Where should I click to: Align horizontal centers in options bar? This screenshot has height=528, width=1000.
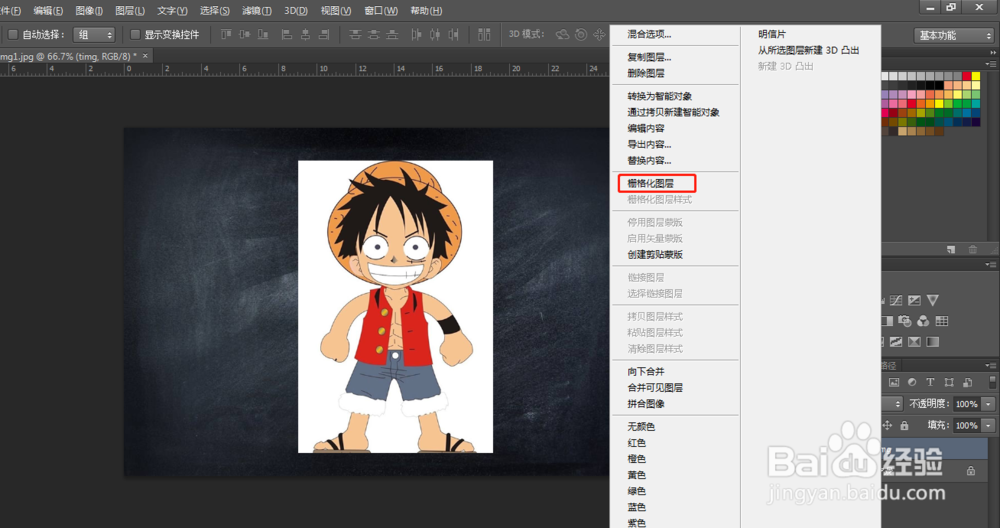tap(305, 34)
